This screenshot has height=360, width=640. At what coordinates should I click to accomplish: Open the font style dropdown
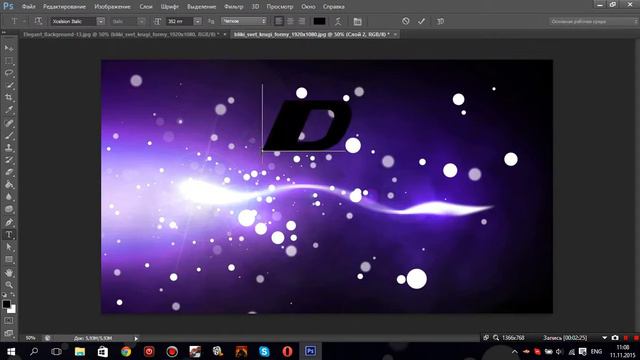coord(141,21)
